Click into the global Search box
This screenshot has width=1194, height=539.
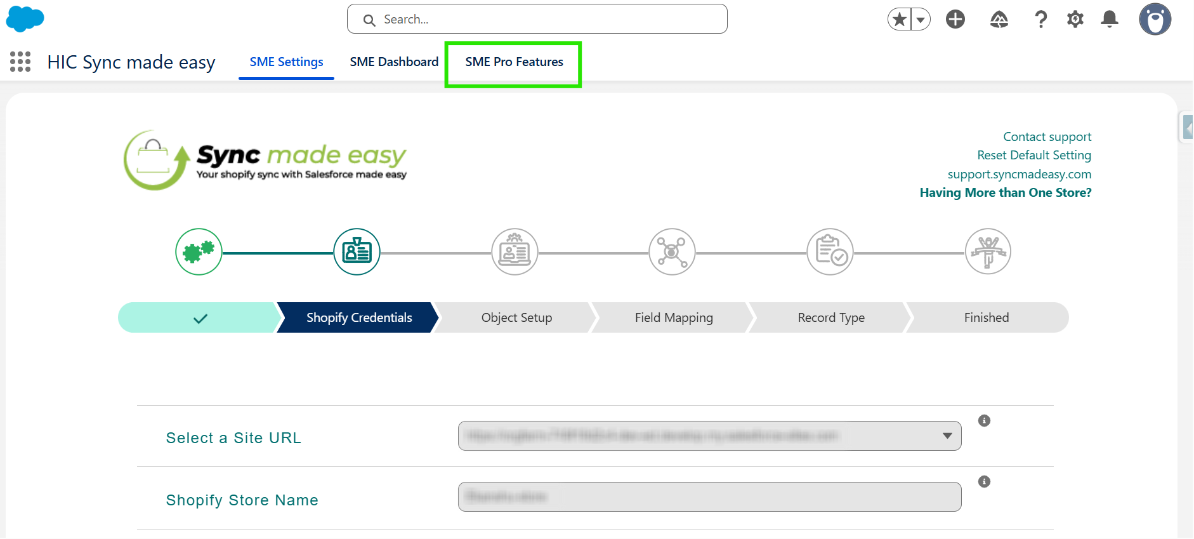(x=537, y=19)
